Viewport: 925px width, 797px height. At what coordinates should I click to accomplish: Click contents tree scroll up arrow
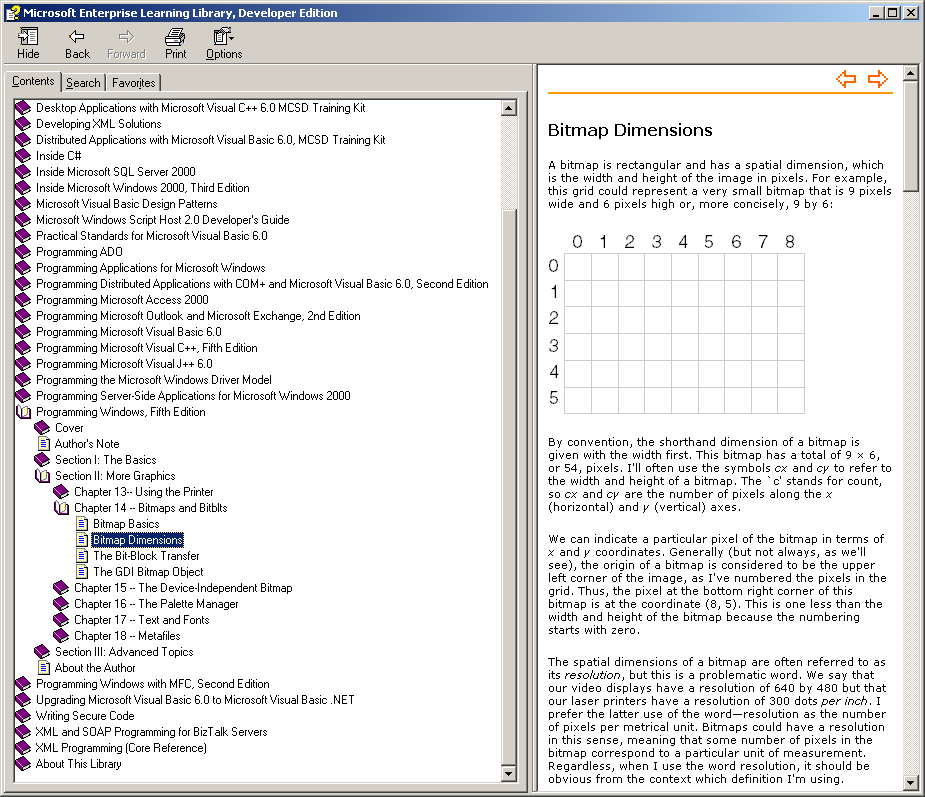click(x=509, y=108)
